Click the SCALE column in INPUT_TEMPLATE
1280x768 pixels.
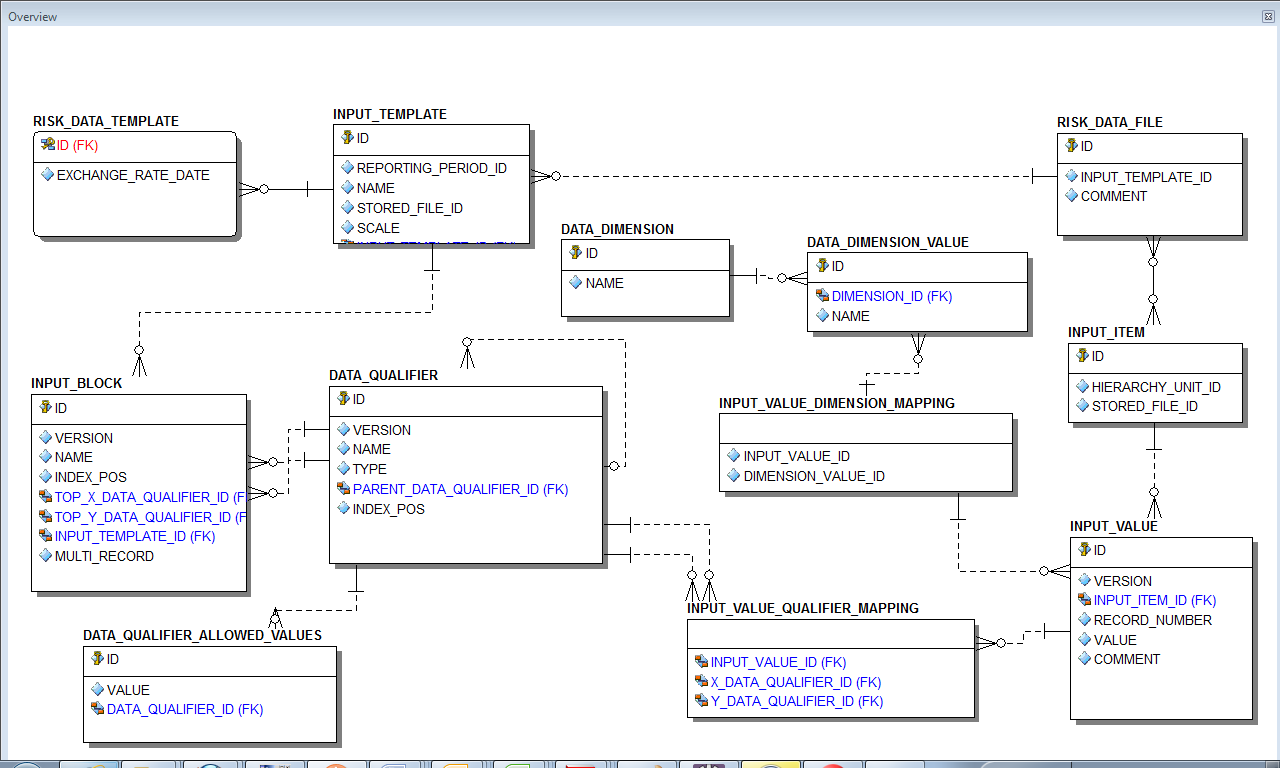coord(378,228)
